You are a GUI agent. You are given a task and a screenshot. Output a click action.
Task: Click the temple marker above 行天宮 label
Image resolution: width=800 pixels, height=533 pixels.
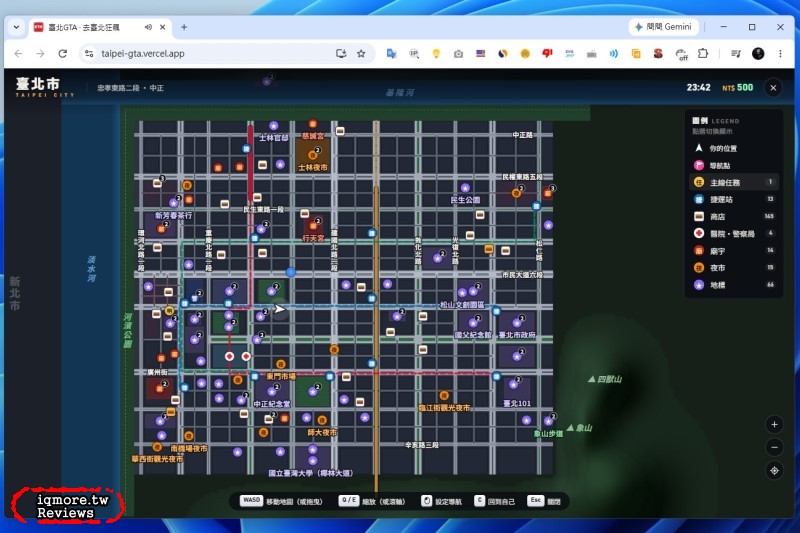[313, 226]
